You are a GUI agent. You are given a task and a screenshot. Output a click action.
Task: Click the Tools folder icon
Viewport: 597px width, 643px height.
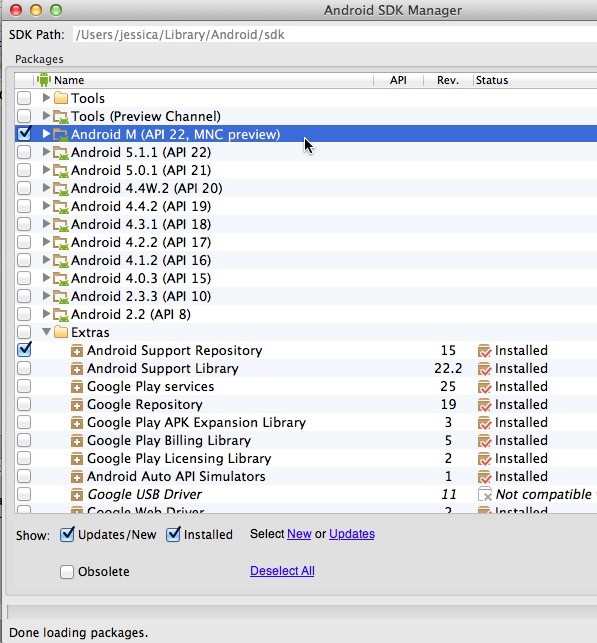[x=61, y=98]
